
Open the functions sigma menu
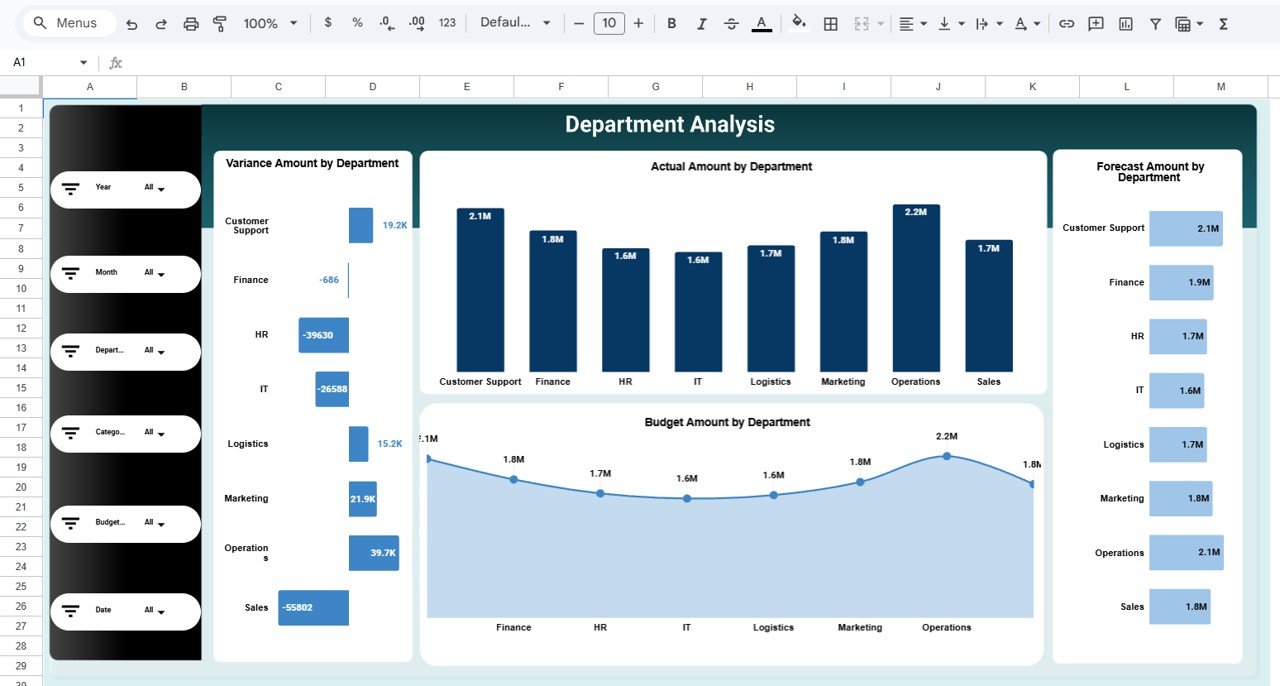1222,22
